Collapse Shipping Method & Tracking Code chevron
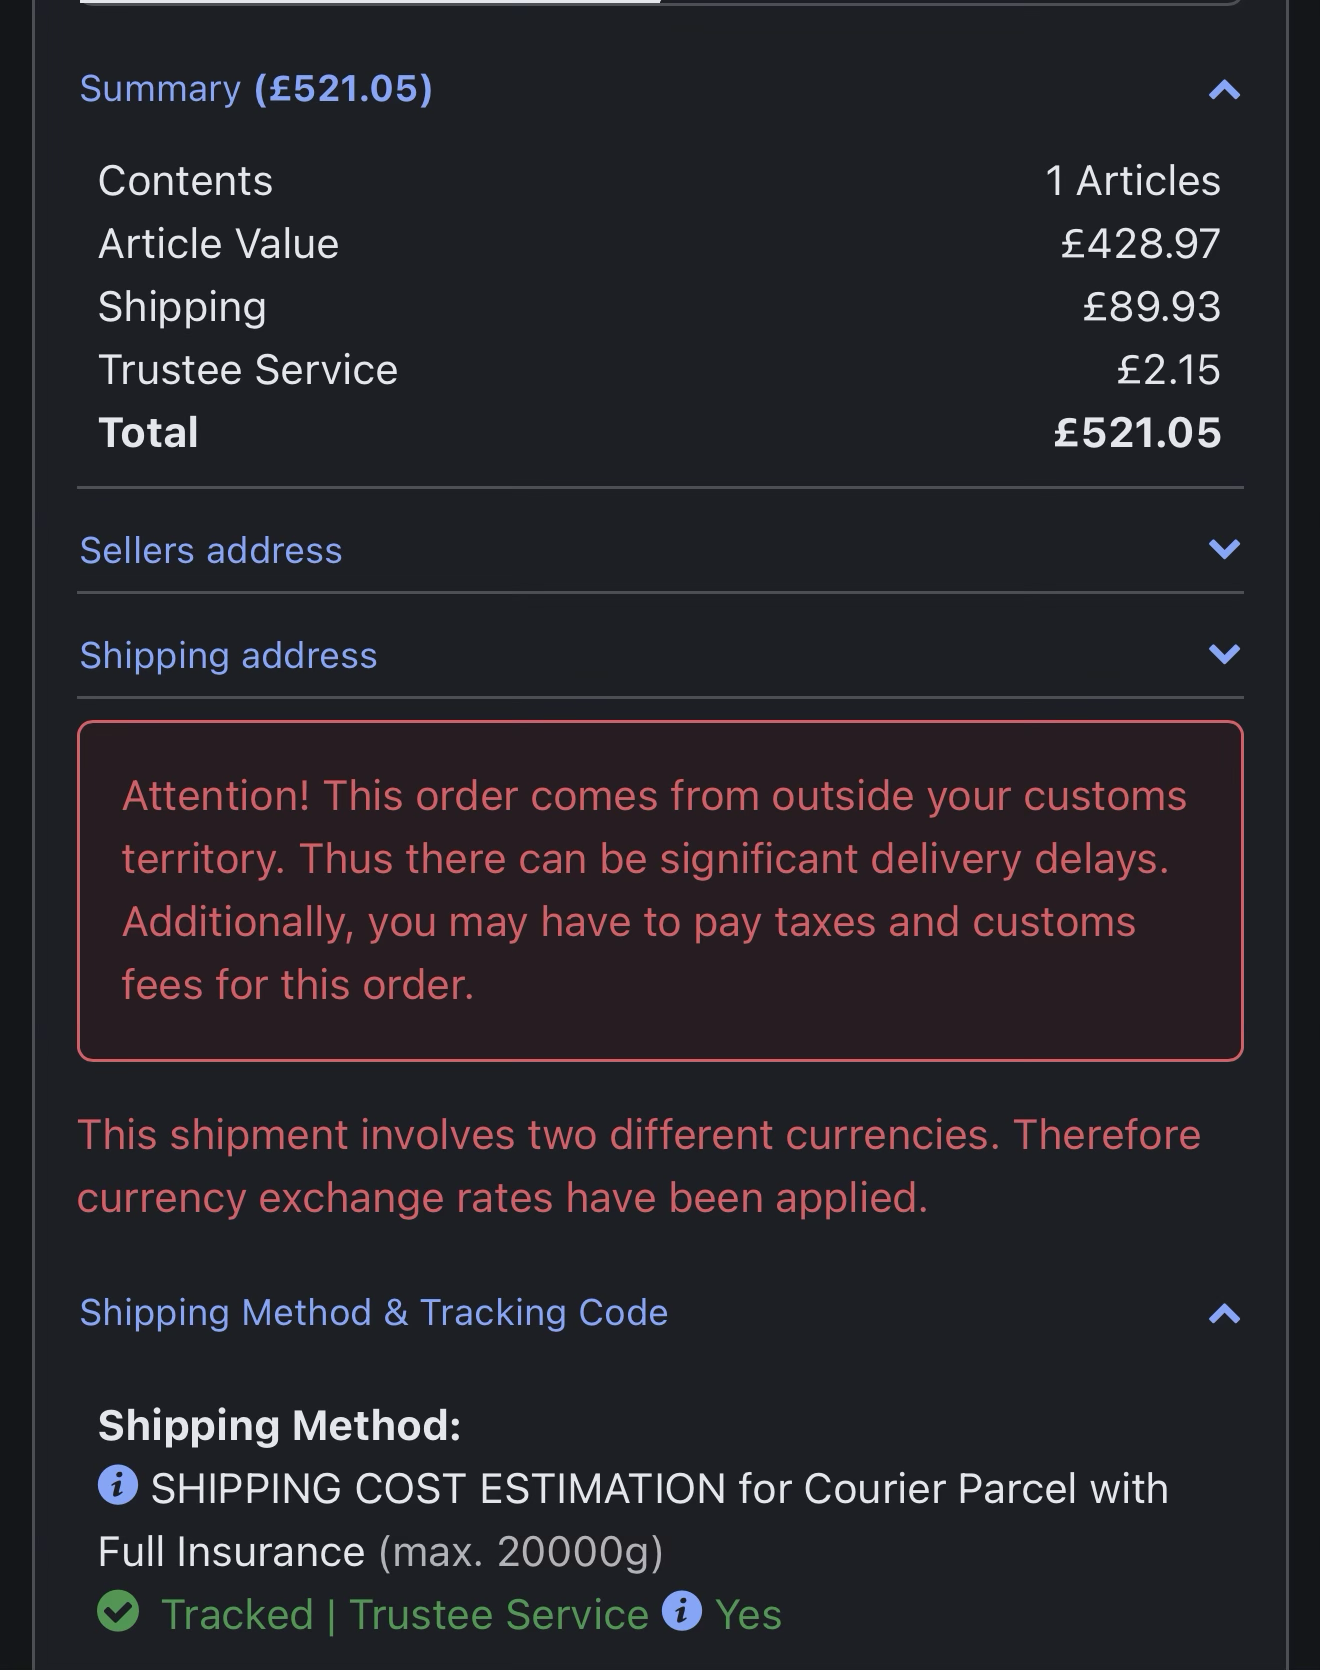 coord(1224,1314)
